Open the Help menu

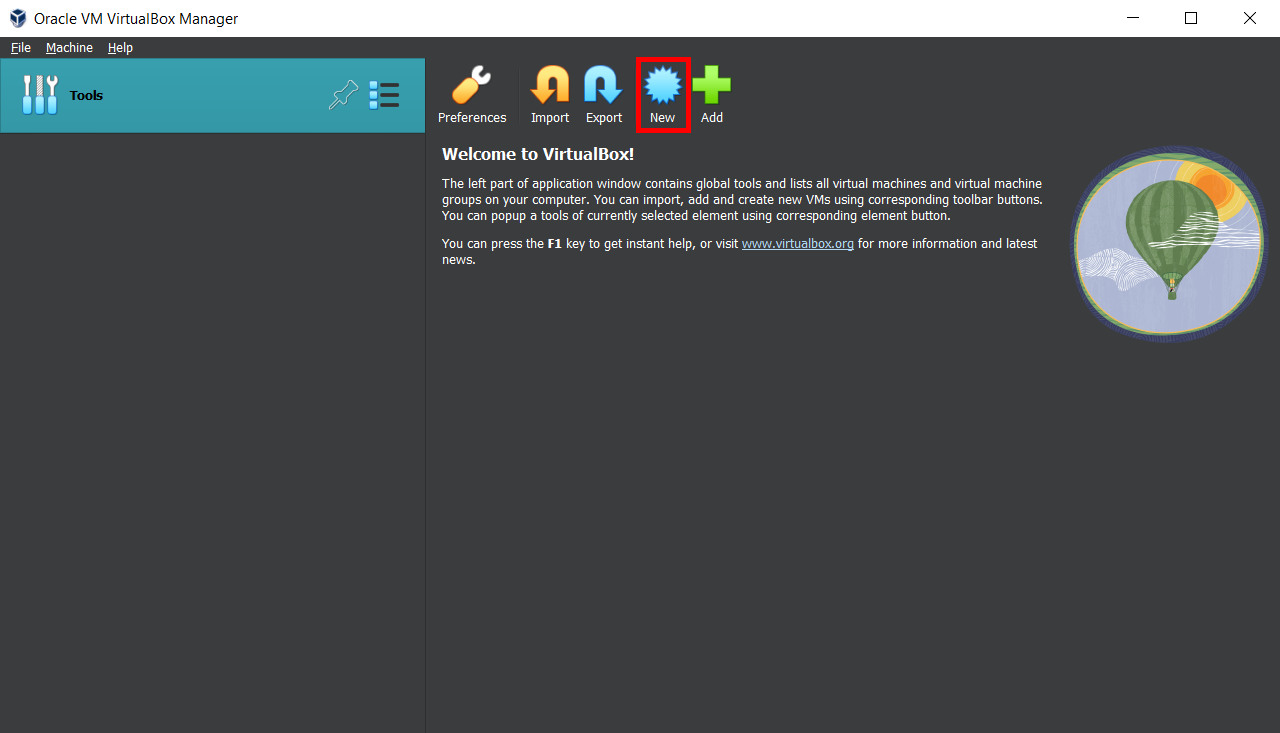(x=120, y=48)
